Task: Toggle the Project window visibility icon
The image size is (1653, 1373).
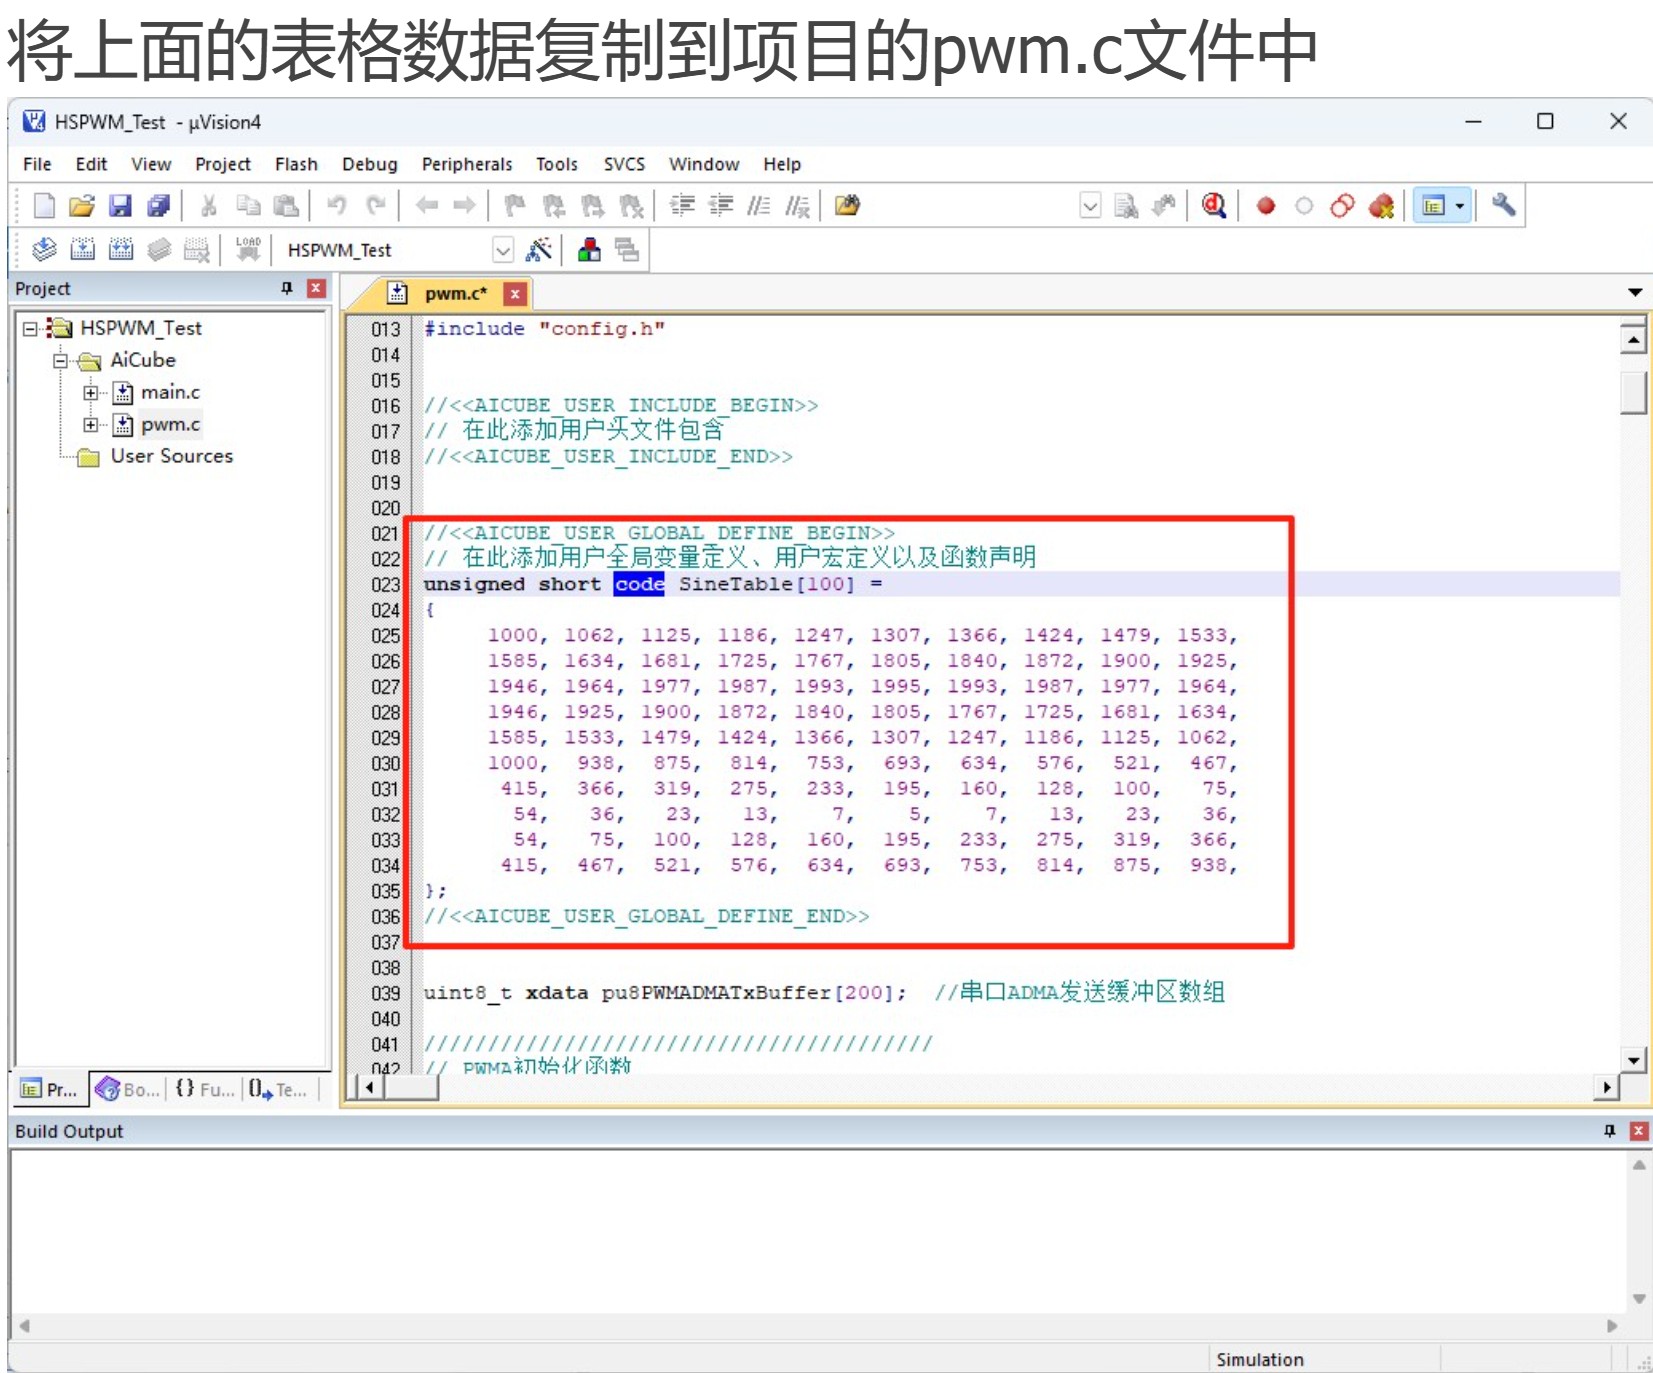Action: click(x=1434, y=207)
